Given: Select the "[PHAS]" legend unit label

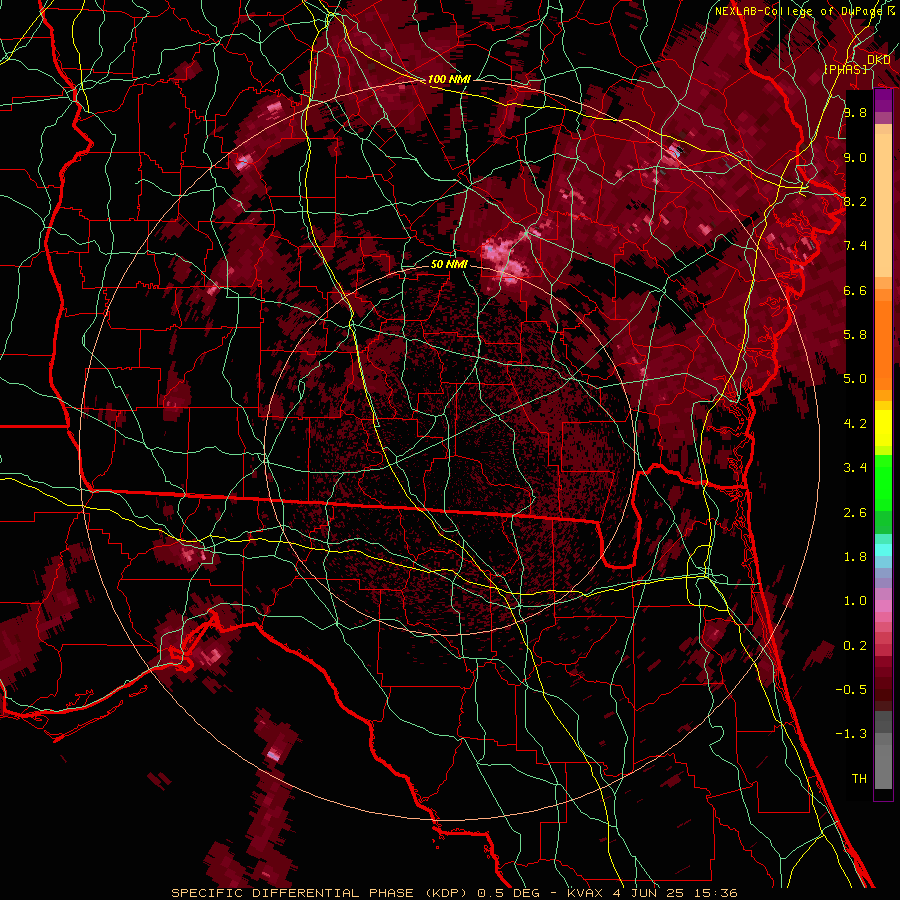Looking at the screenshot, I should coord(845,69).
